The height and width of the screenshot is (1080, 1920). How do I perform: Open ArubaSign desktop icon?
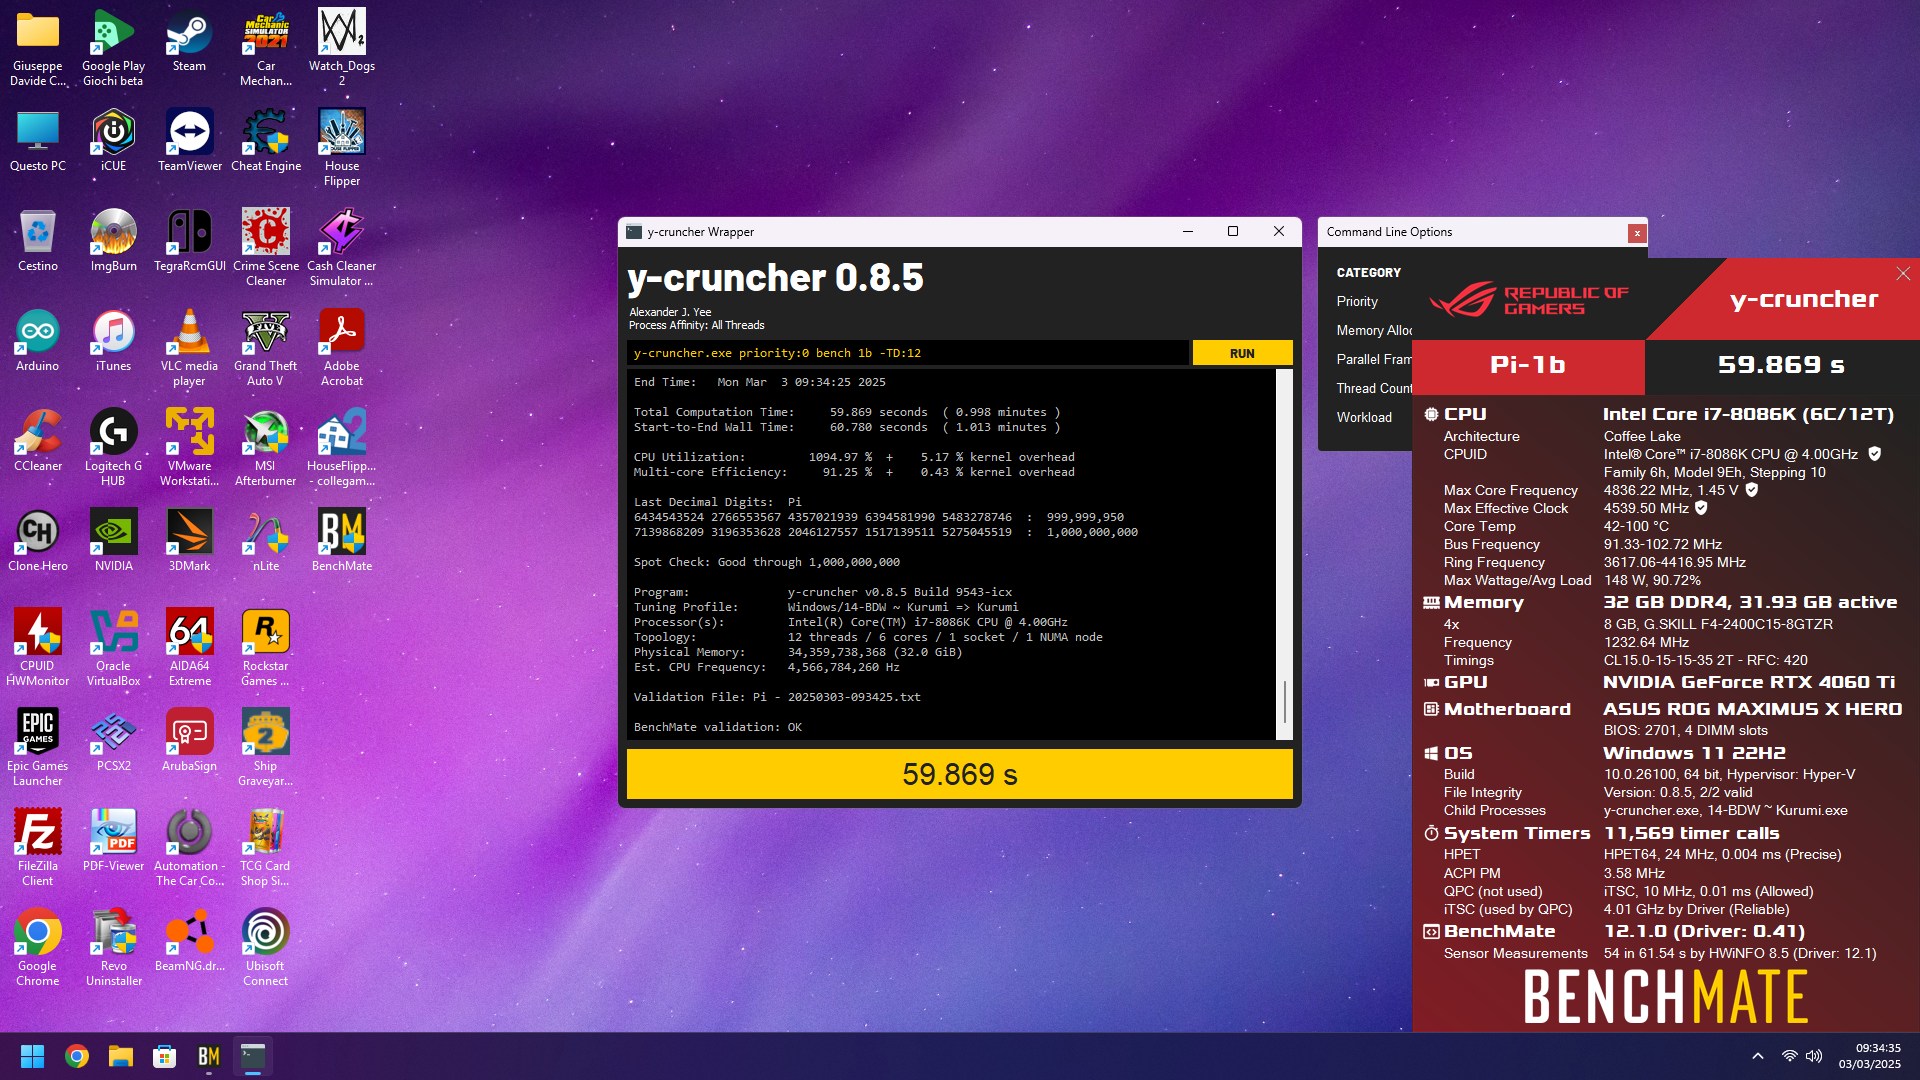click(190, 741)
